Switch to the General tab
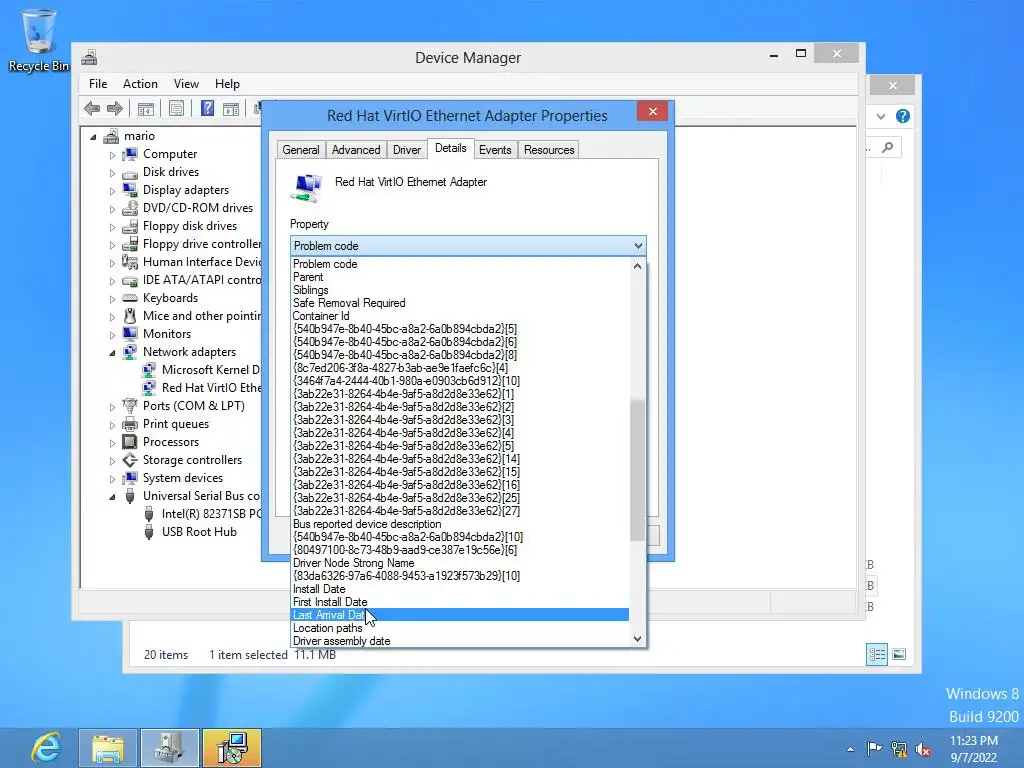1024x768 pixels. click(301, 150)
